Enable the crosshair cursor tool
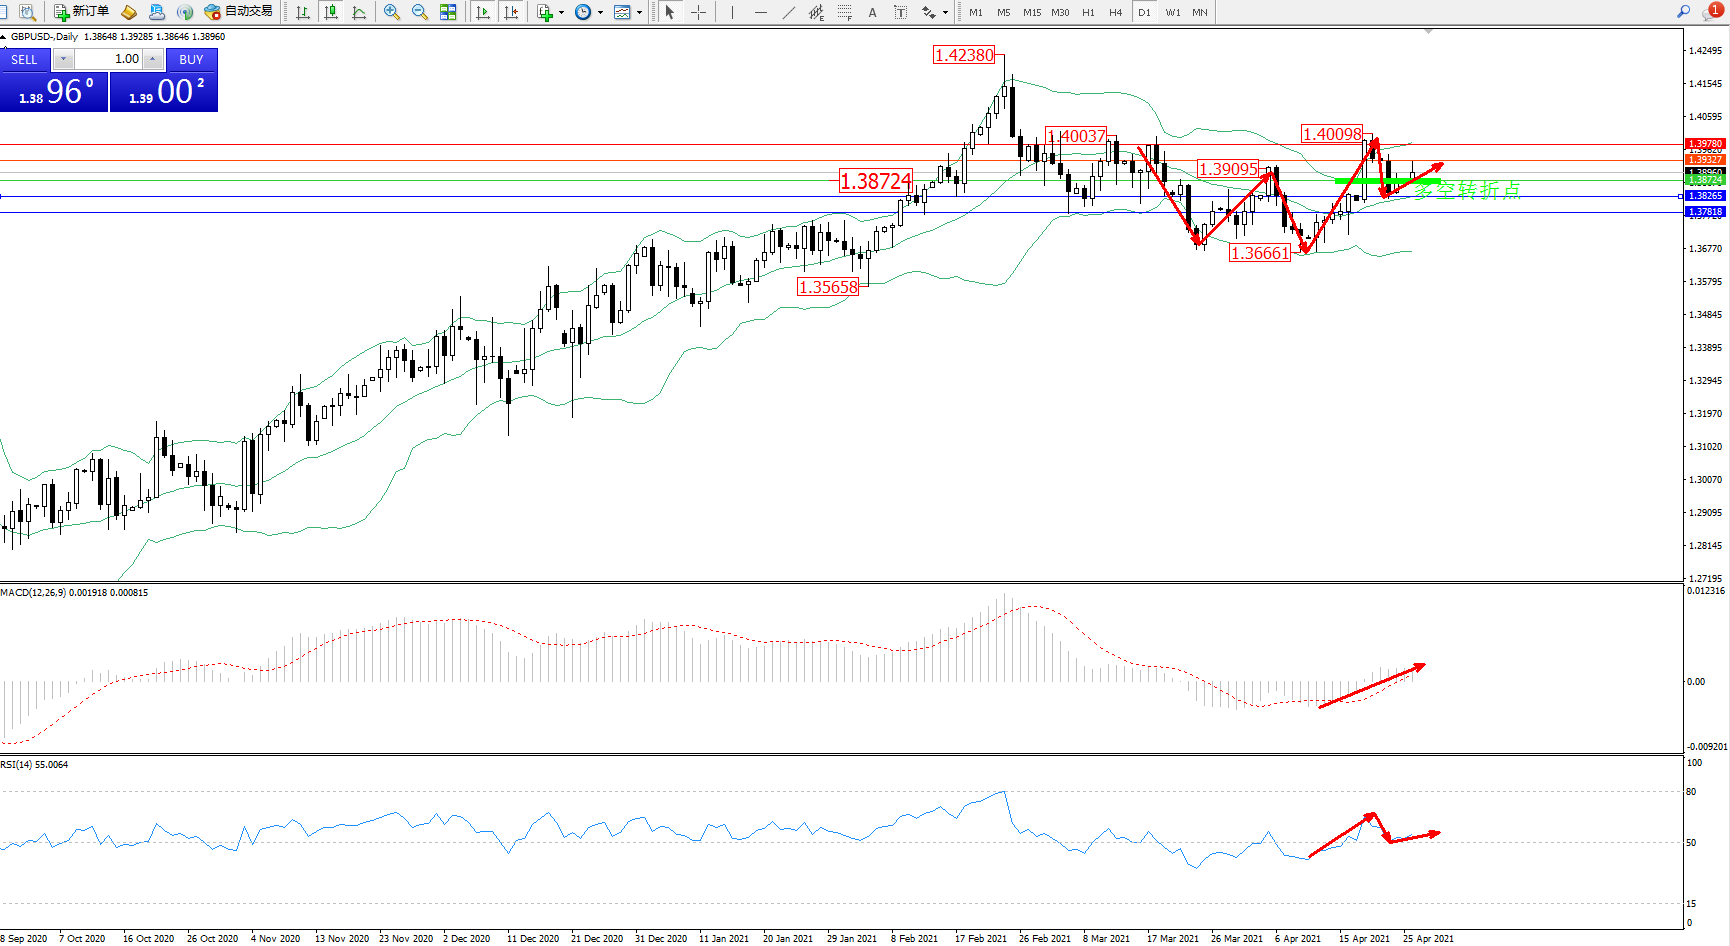 (698, 12)
